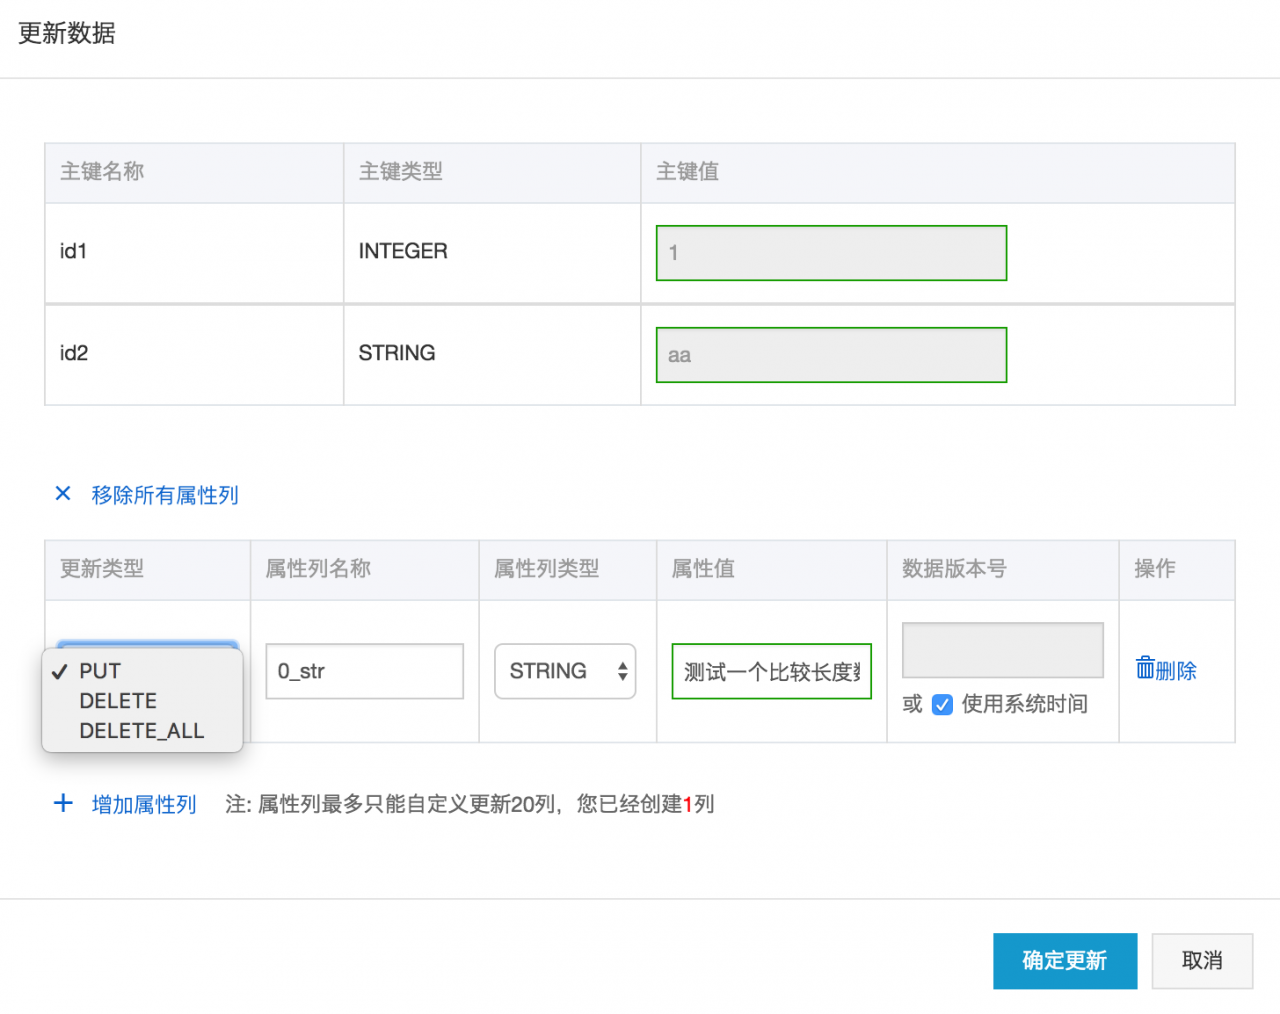Viewport: 1280px width, 1014px height.
Task: Click the 删除 link in the operation column
Action: click(x=1176, y=671)
